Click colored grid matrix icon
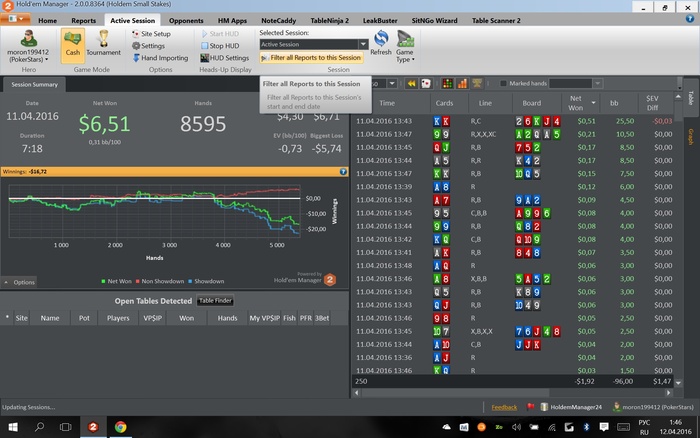The width and height of the screenshot is (700, 438). click(x=447, y=83)
